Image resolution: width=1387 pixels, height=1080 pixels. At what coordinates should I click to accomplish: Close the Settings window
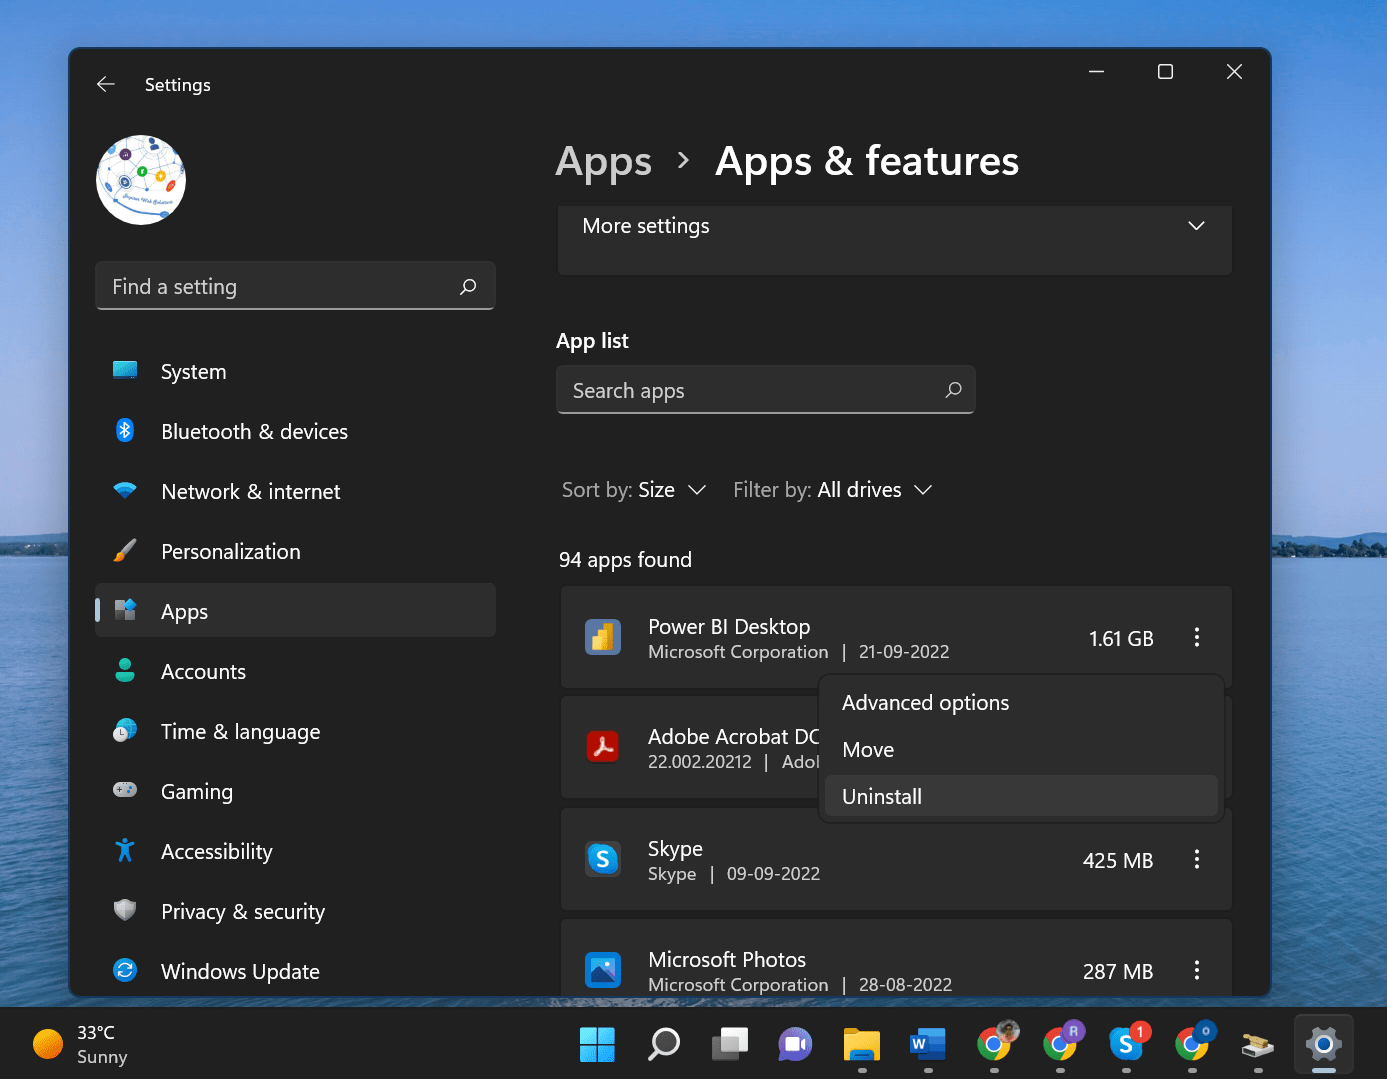point(1234,72)
